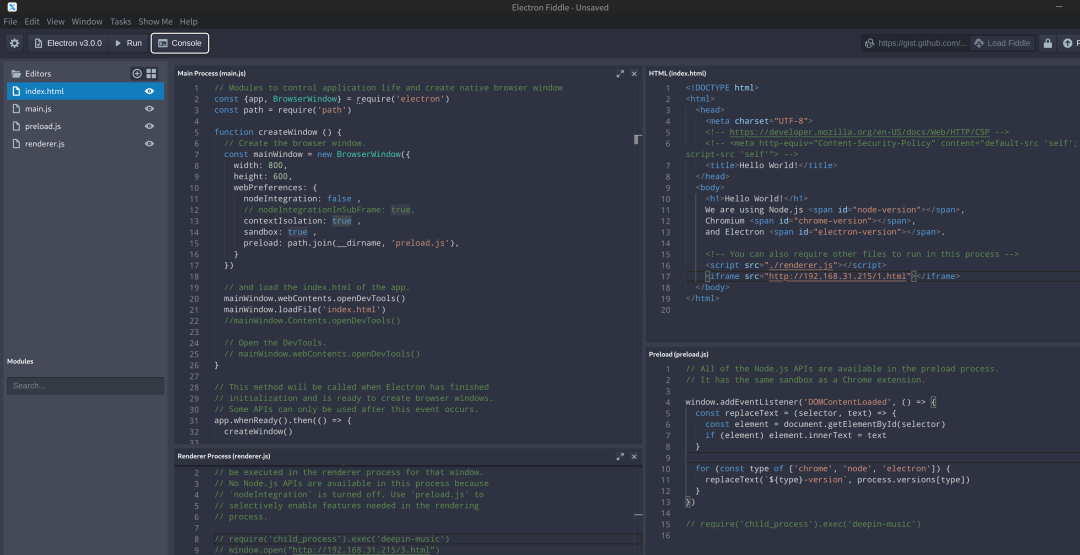Open the Electron v3.0.0 version selector
The width and height of the screenshot is (1080, 555).
tap(68, 43)
